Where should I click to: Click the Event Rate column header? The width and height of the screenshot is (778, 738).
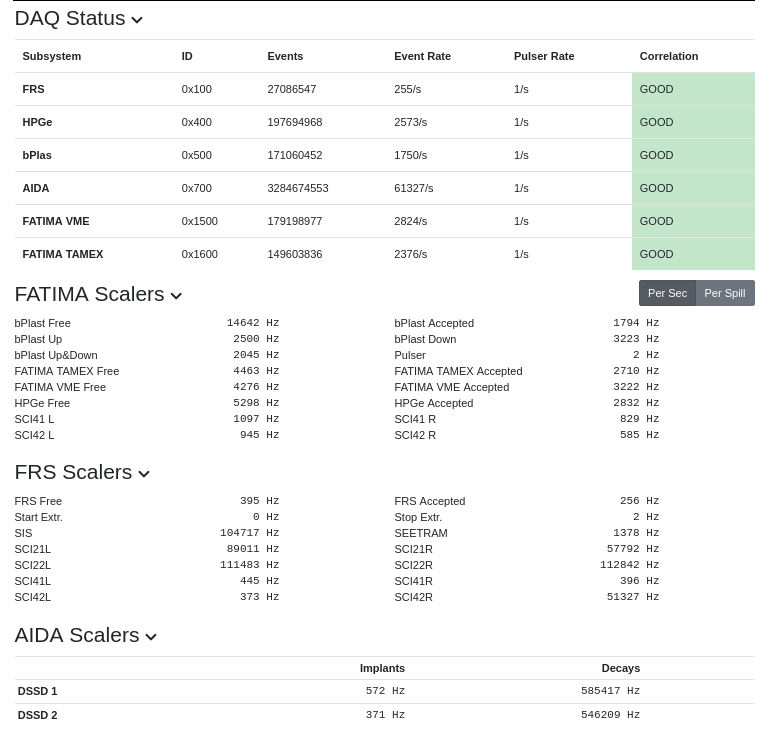pos(422,56)
